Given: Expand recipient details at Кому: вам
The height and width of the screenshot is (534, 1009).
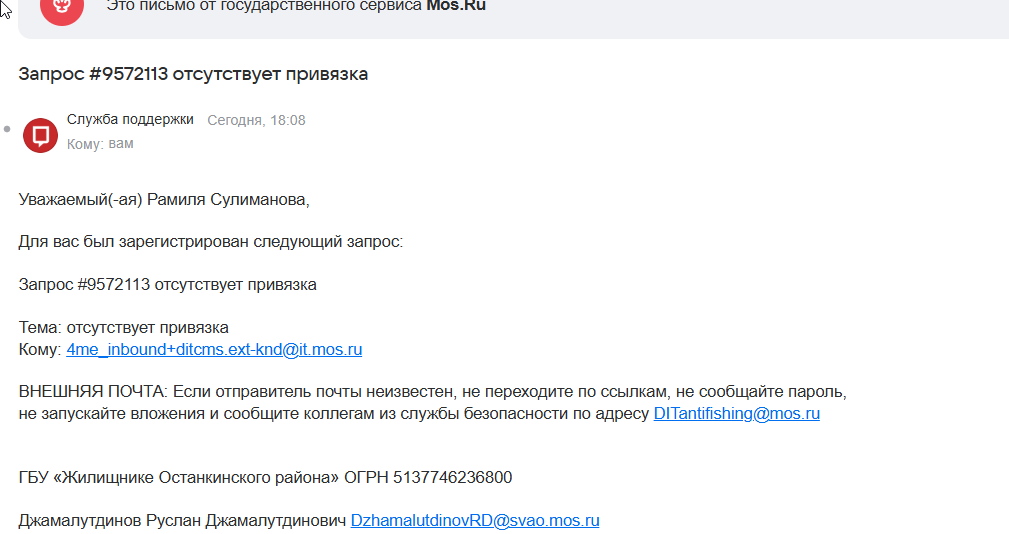Looking at the screenshot, I should click(100, 143).
